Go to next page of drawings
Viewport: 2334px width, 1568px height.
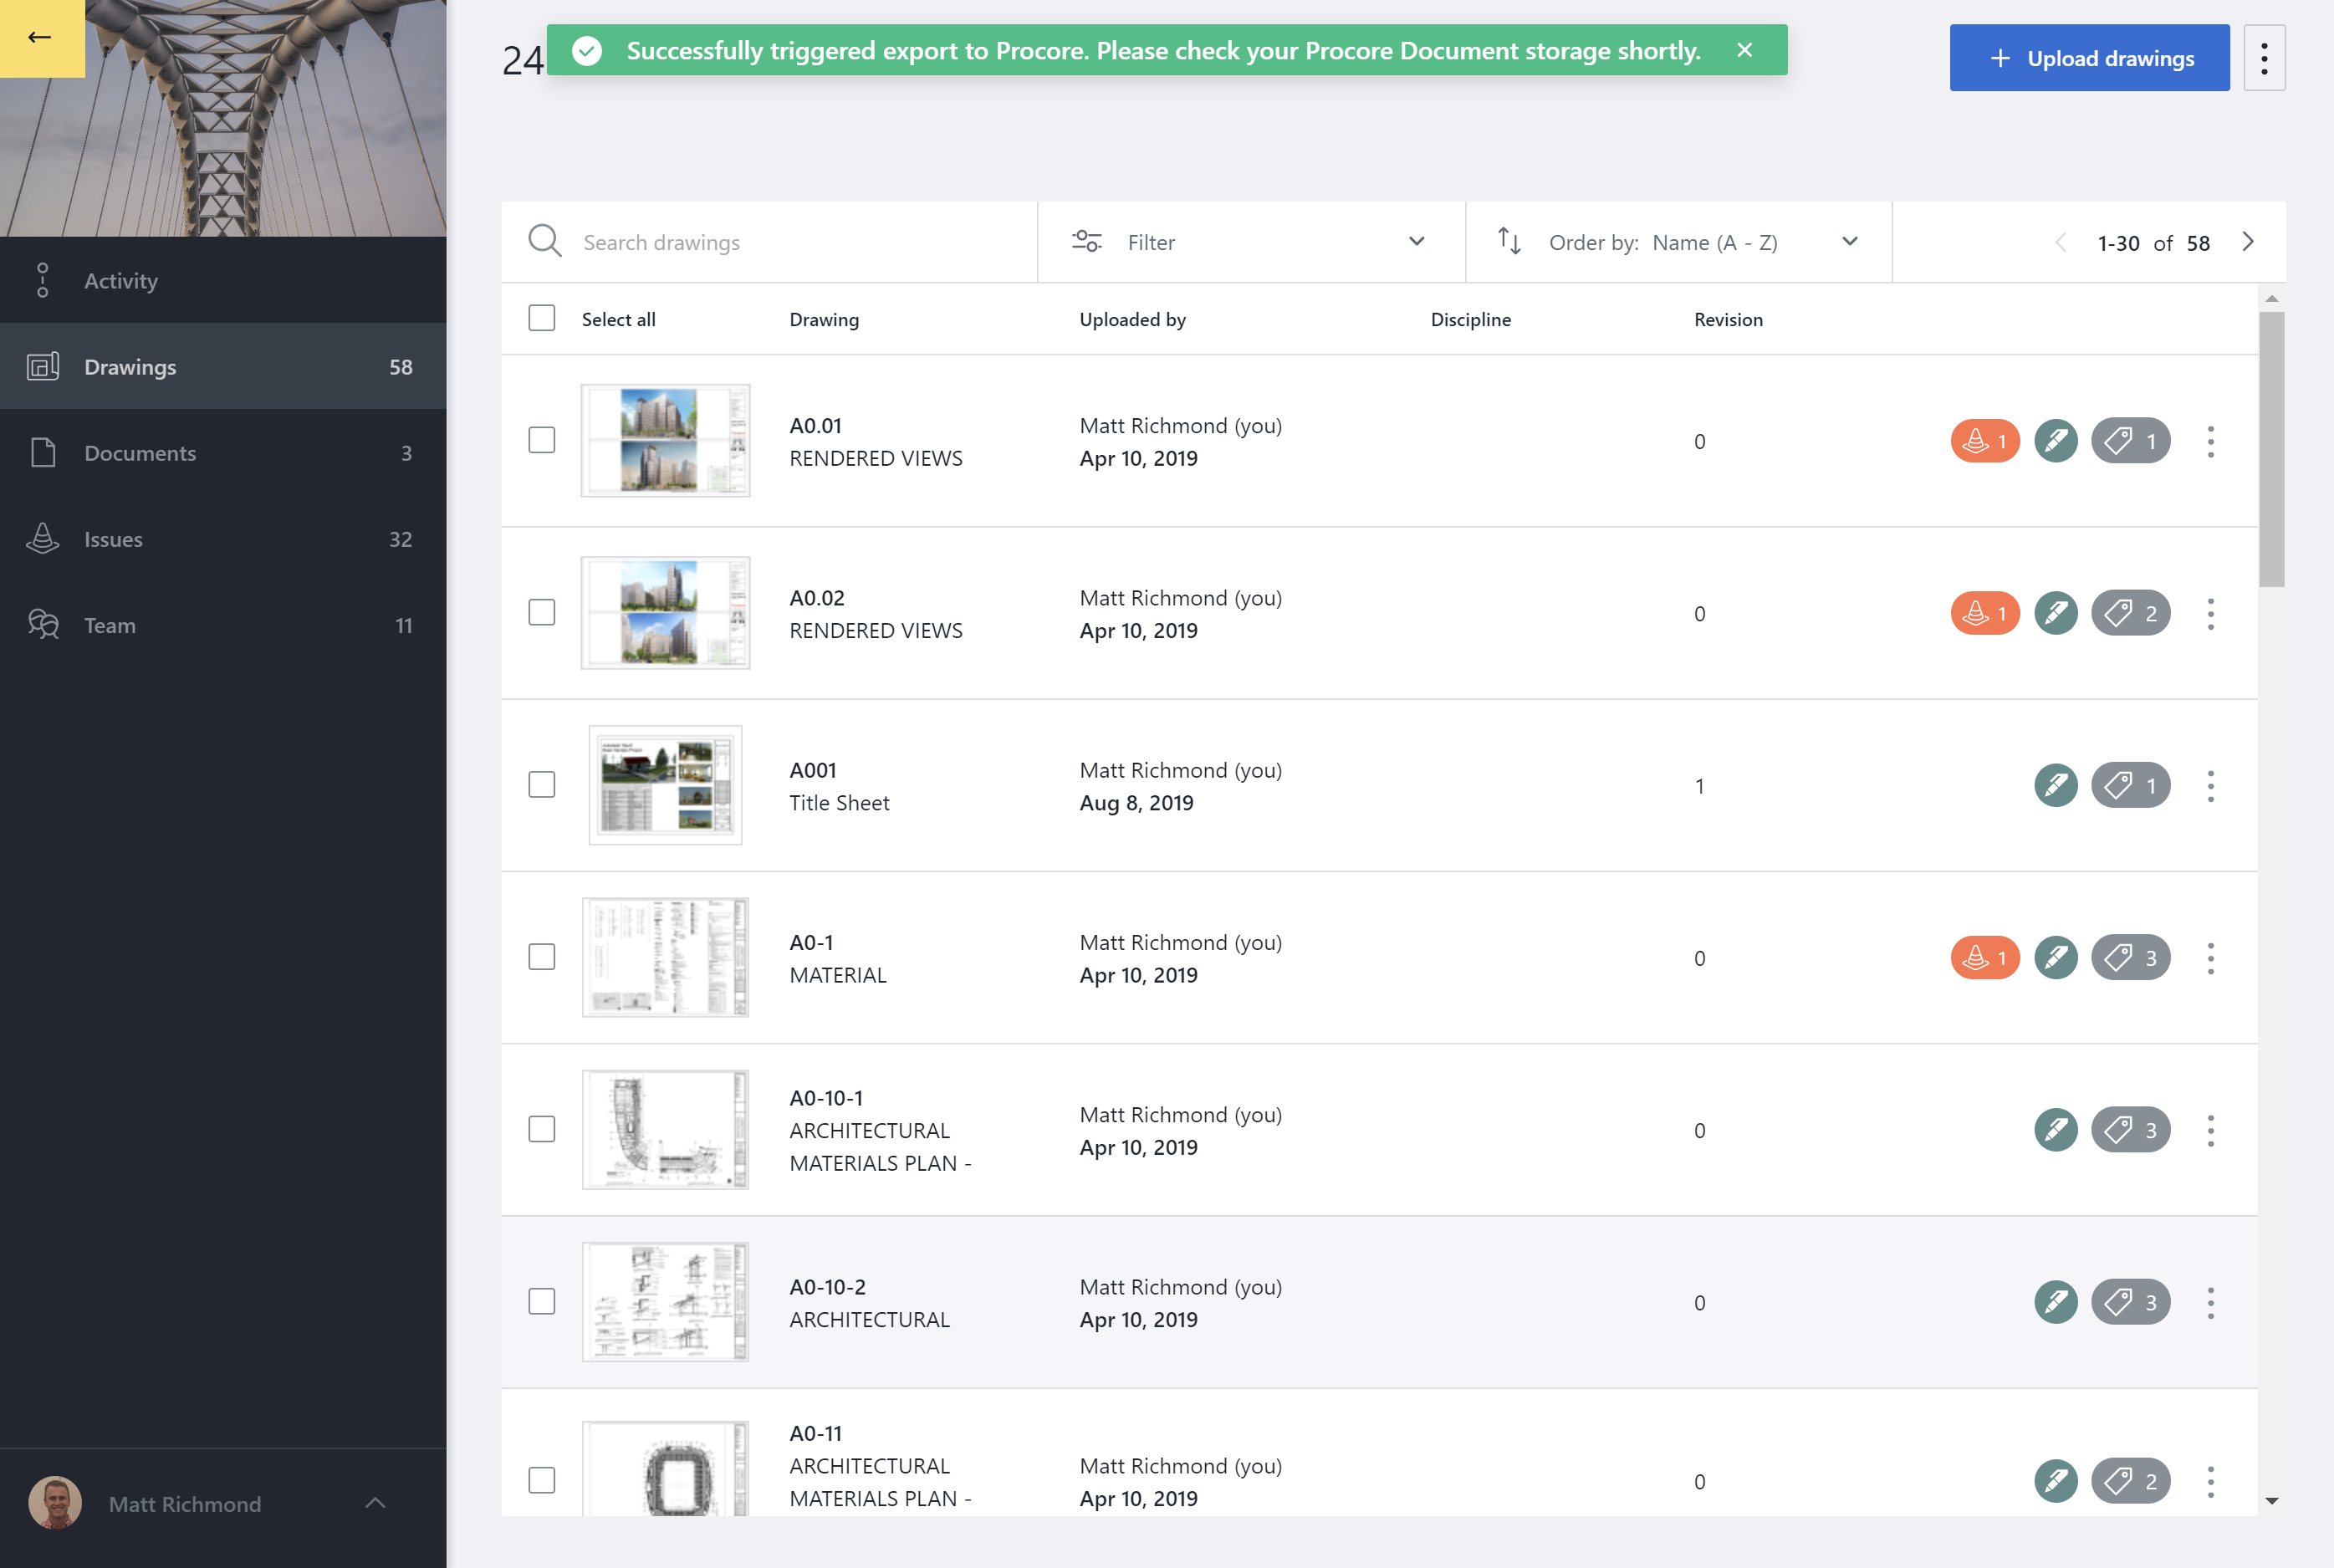point(2247,242)
